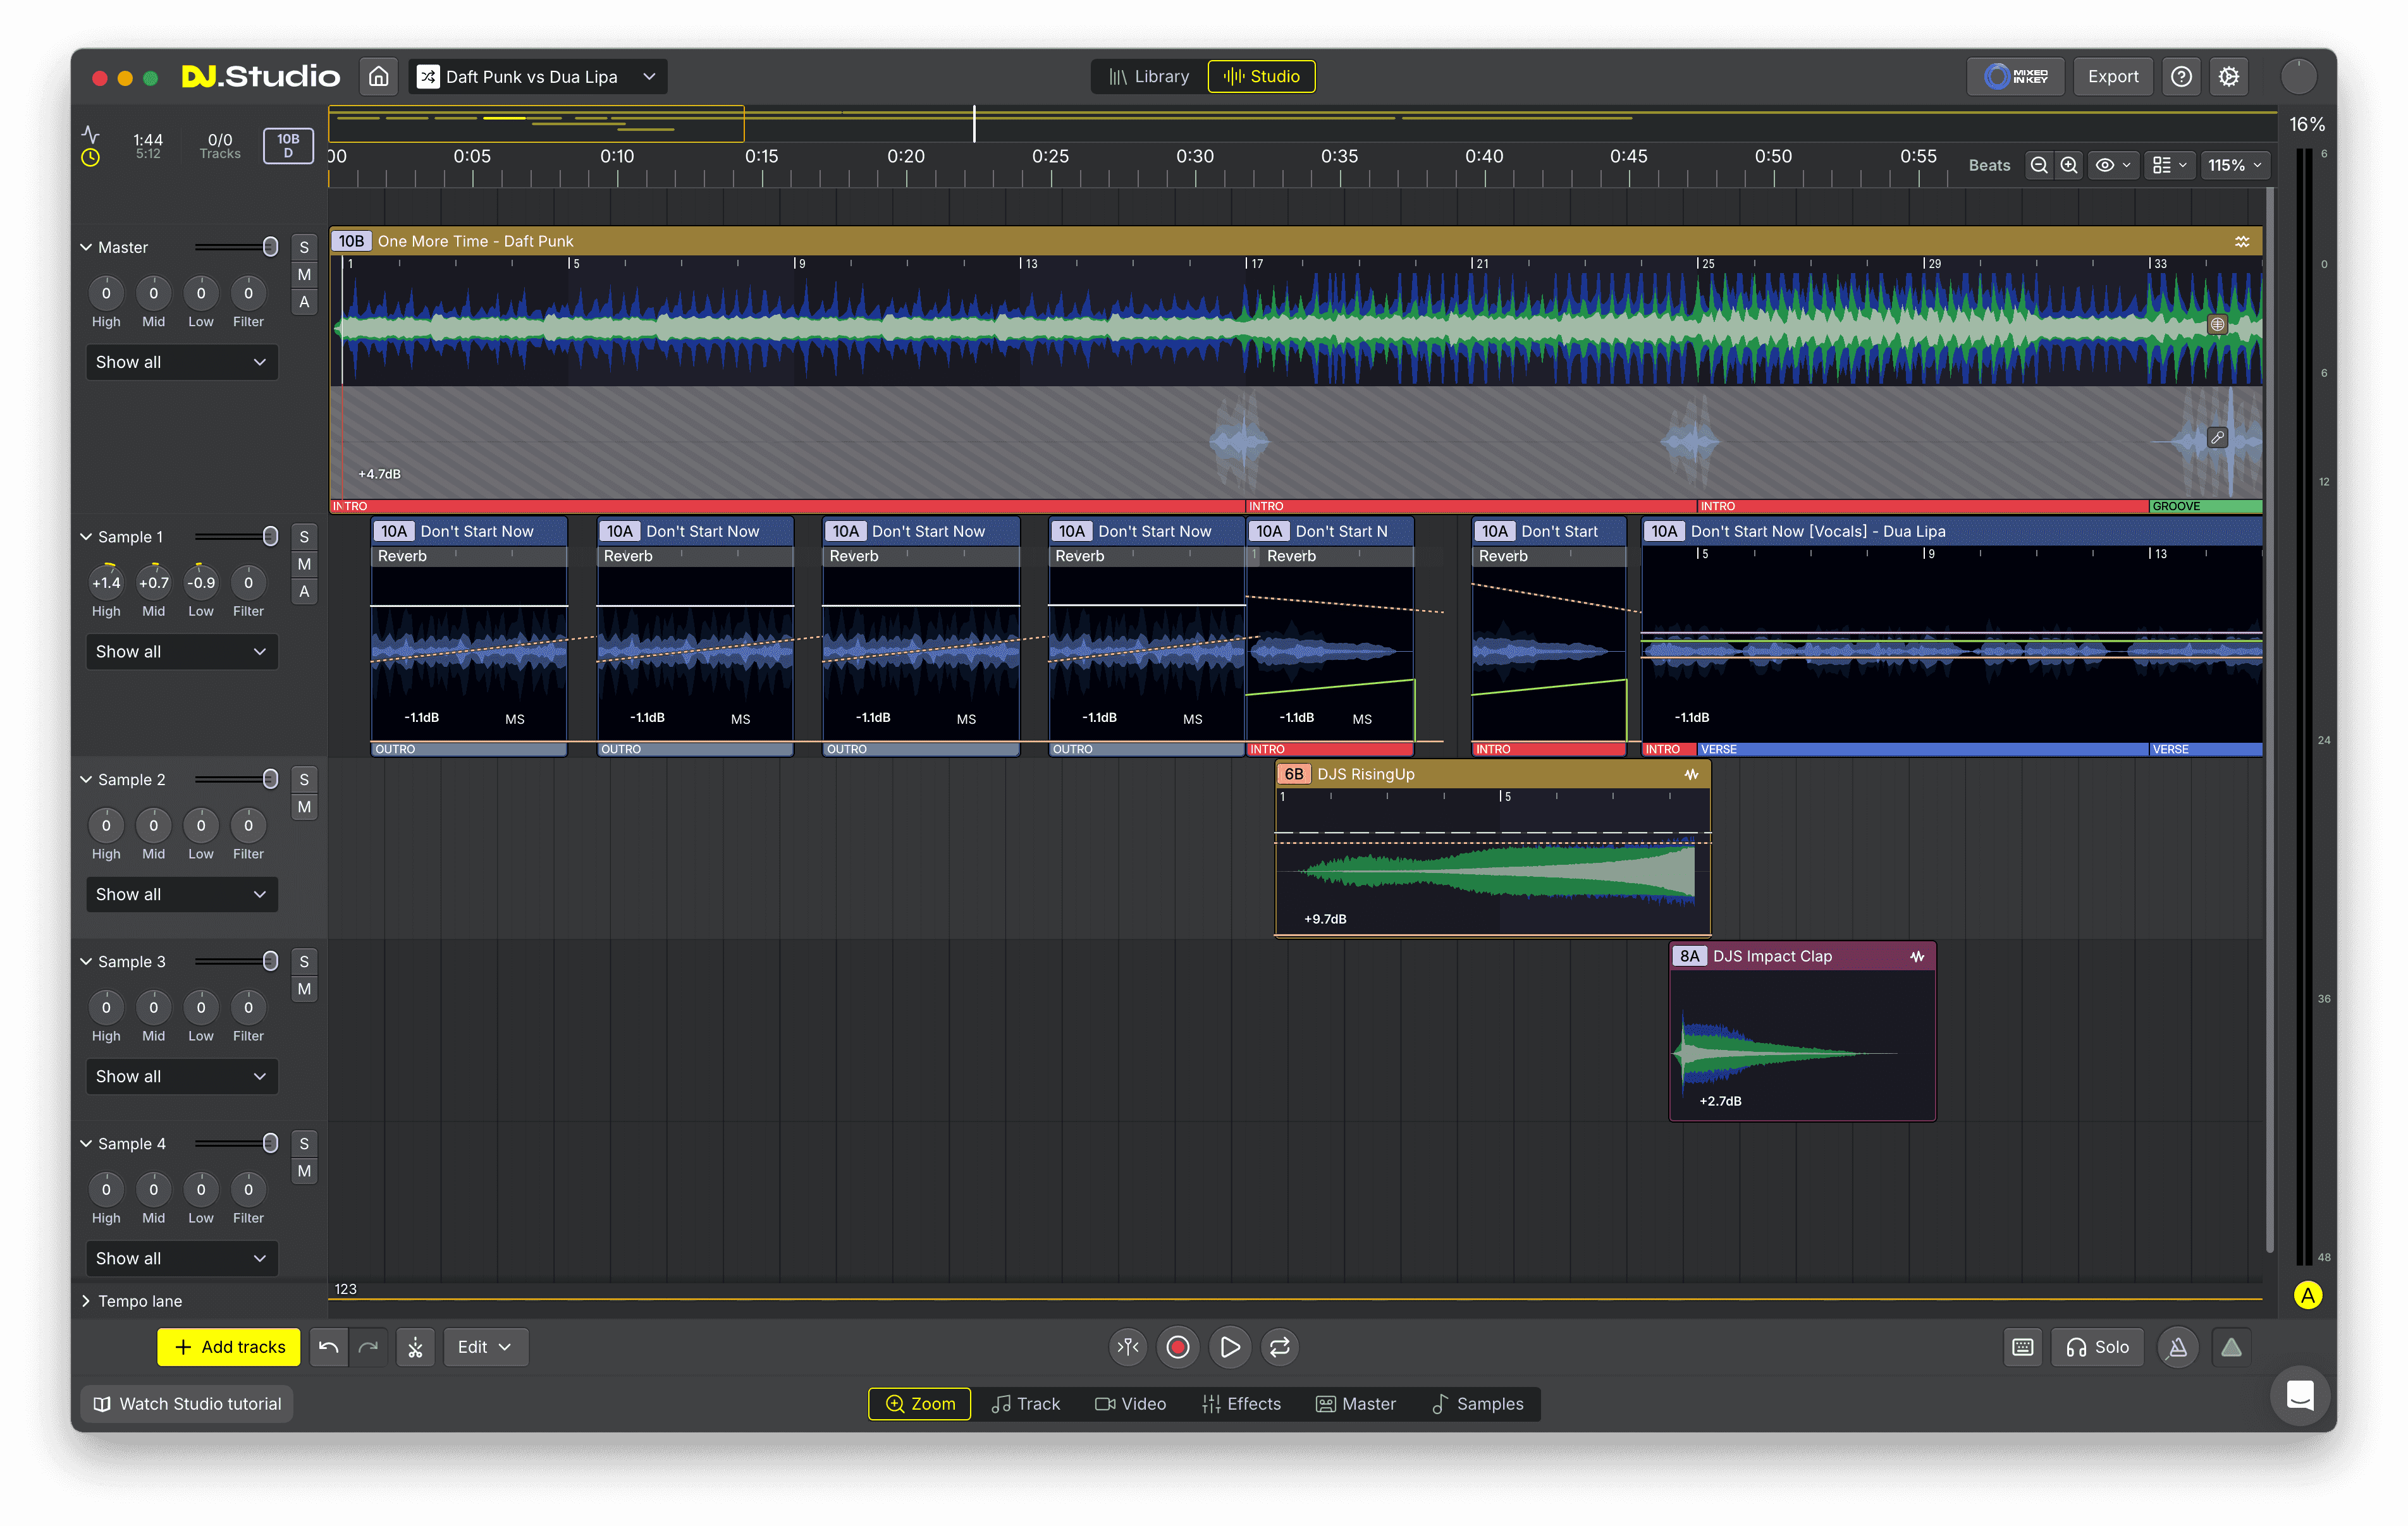Solo the Sample 4 track
The height and width of the screenshot is (1526, 2408).
click(x=304, y=1143)
